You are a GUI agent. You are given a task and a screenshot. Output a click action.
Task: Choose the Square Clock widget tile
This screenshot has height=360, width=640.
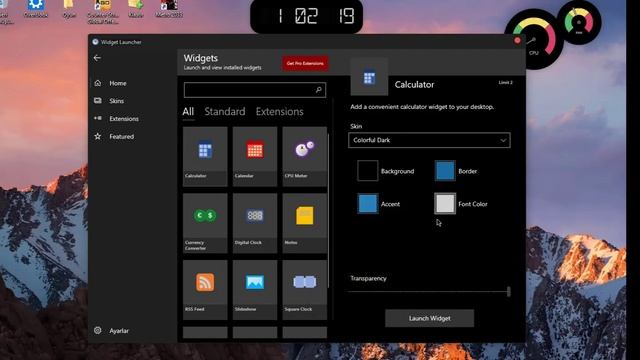(304, 290)
